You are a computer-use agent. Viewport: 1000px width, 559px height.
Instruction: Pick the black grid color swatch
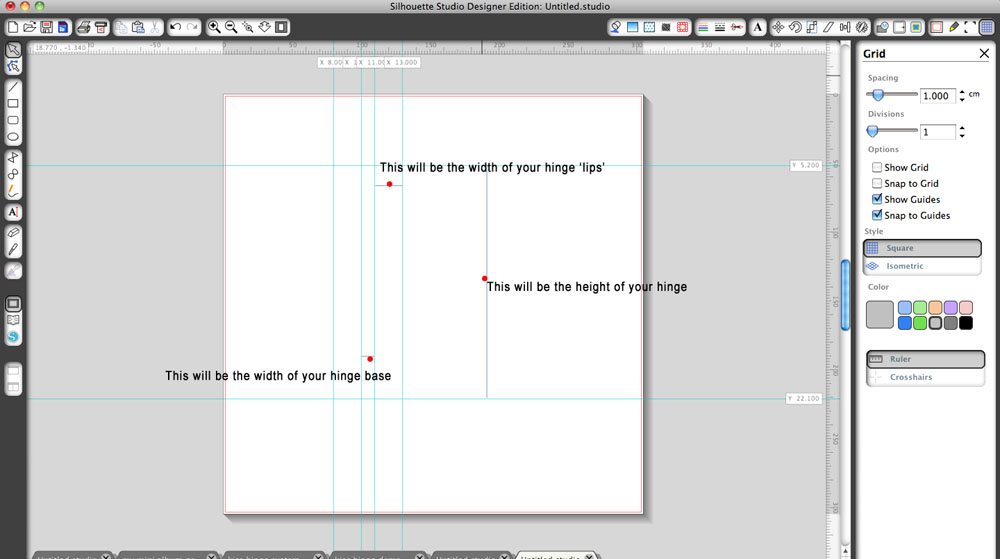965,323
